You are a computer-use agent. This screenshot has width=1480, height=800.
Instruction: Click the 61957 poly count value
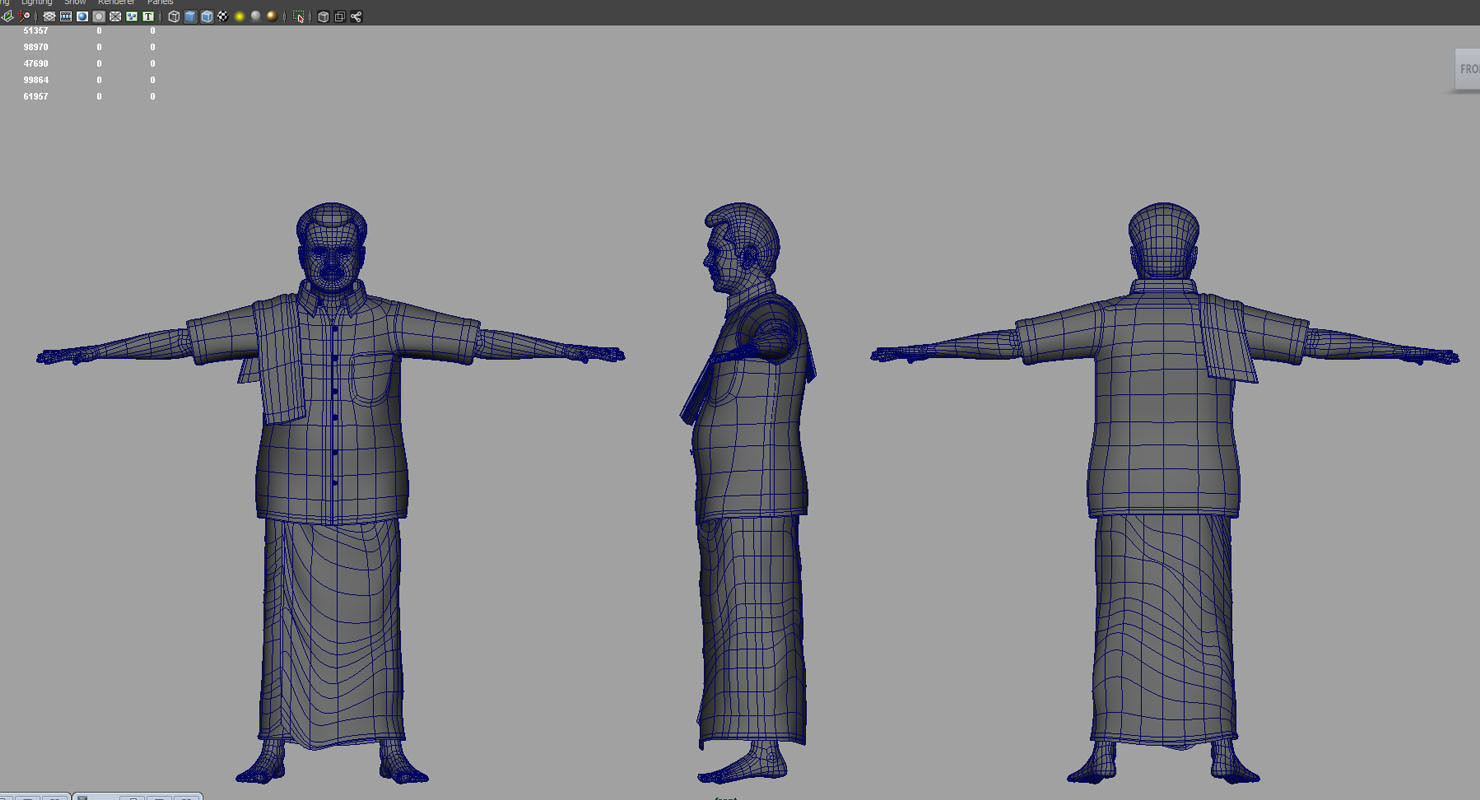(x=36, y=96)
